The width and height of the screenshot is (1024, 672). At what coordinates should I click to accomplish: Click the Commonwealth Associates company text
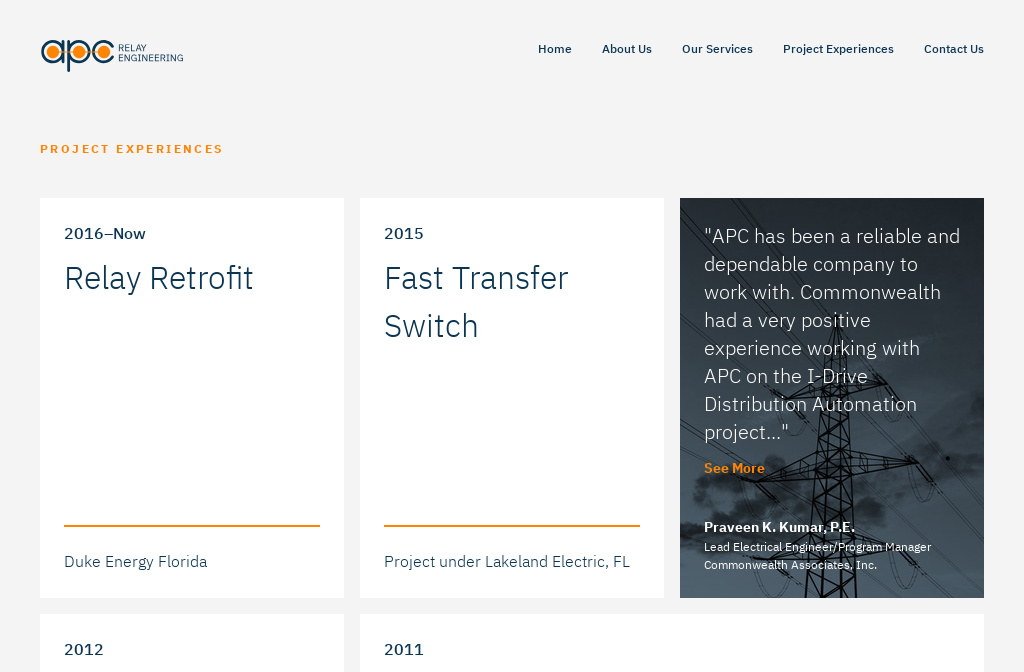click(790, 564)
